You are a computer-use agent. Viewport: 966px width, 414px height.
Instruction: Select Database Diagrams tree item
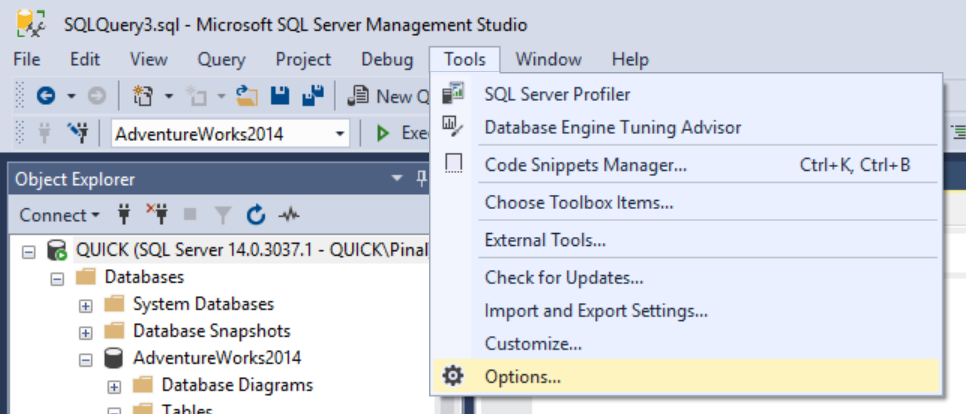click(237, 385)
